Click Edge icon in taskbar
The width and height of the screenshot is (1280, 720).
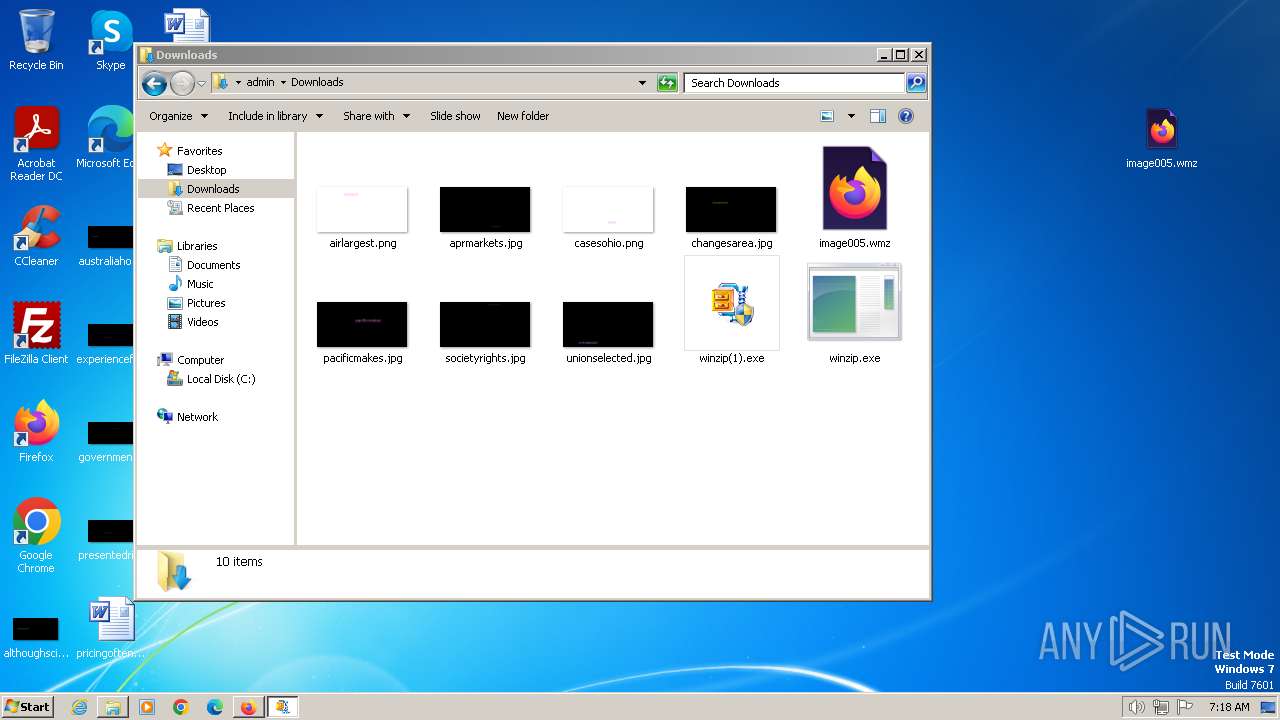pyautogui.click(x=215, y=707)
